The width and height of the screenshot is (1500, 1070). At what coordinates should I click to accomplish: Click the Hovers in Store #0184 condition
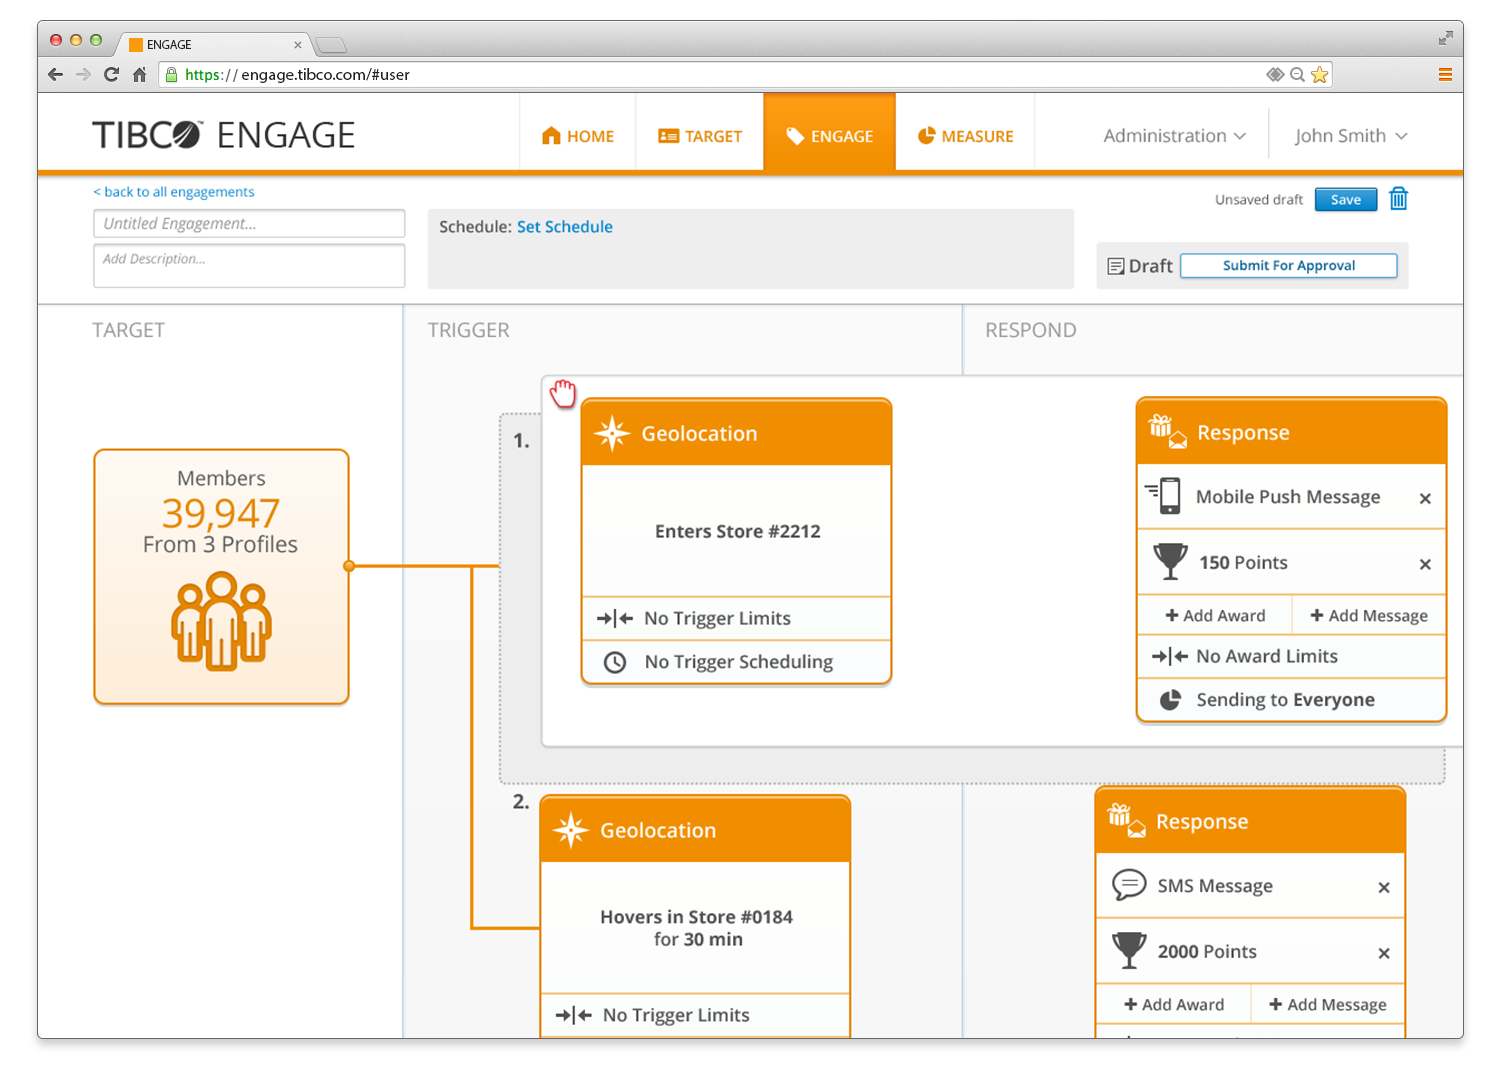pyautogui.click(x=697, y=928)
